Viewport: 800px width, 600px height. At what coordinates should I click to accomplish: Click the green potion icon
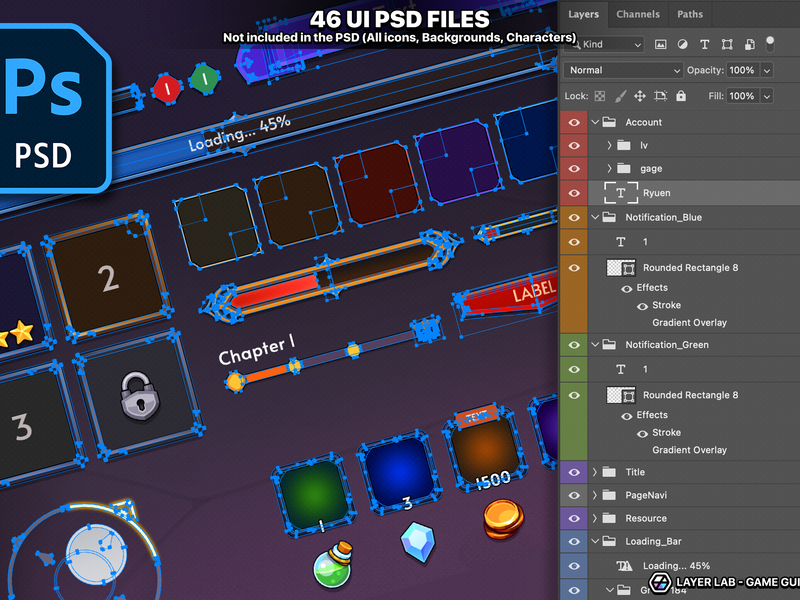[333, 564]
